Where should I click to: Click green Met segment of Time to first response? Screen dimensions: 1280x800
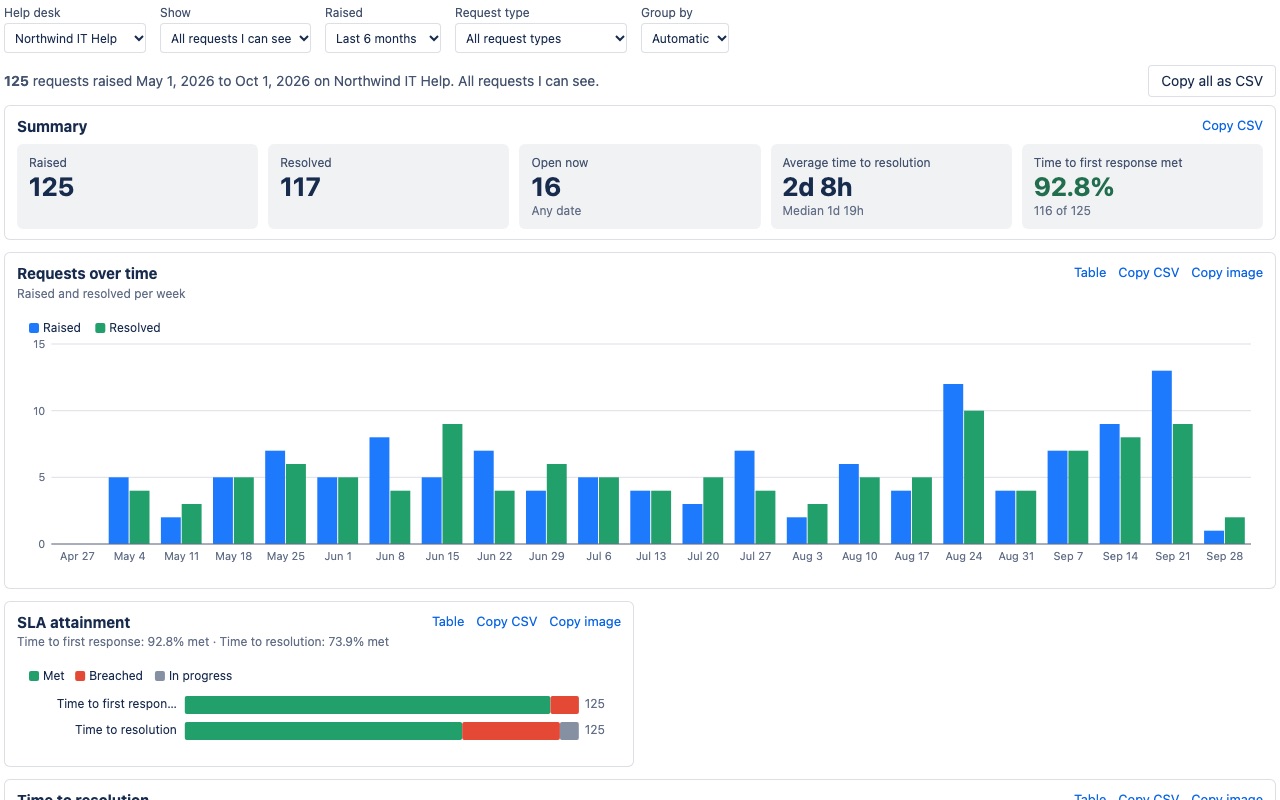coord(368,704)
